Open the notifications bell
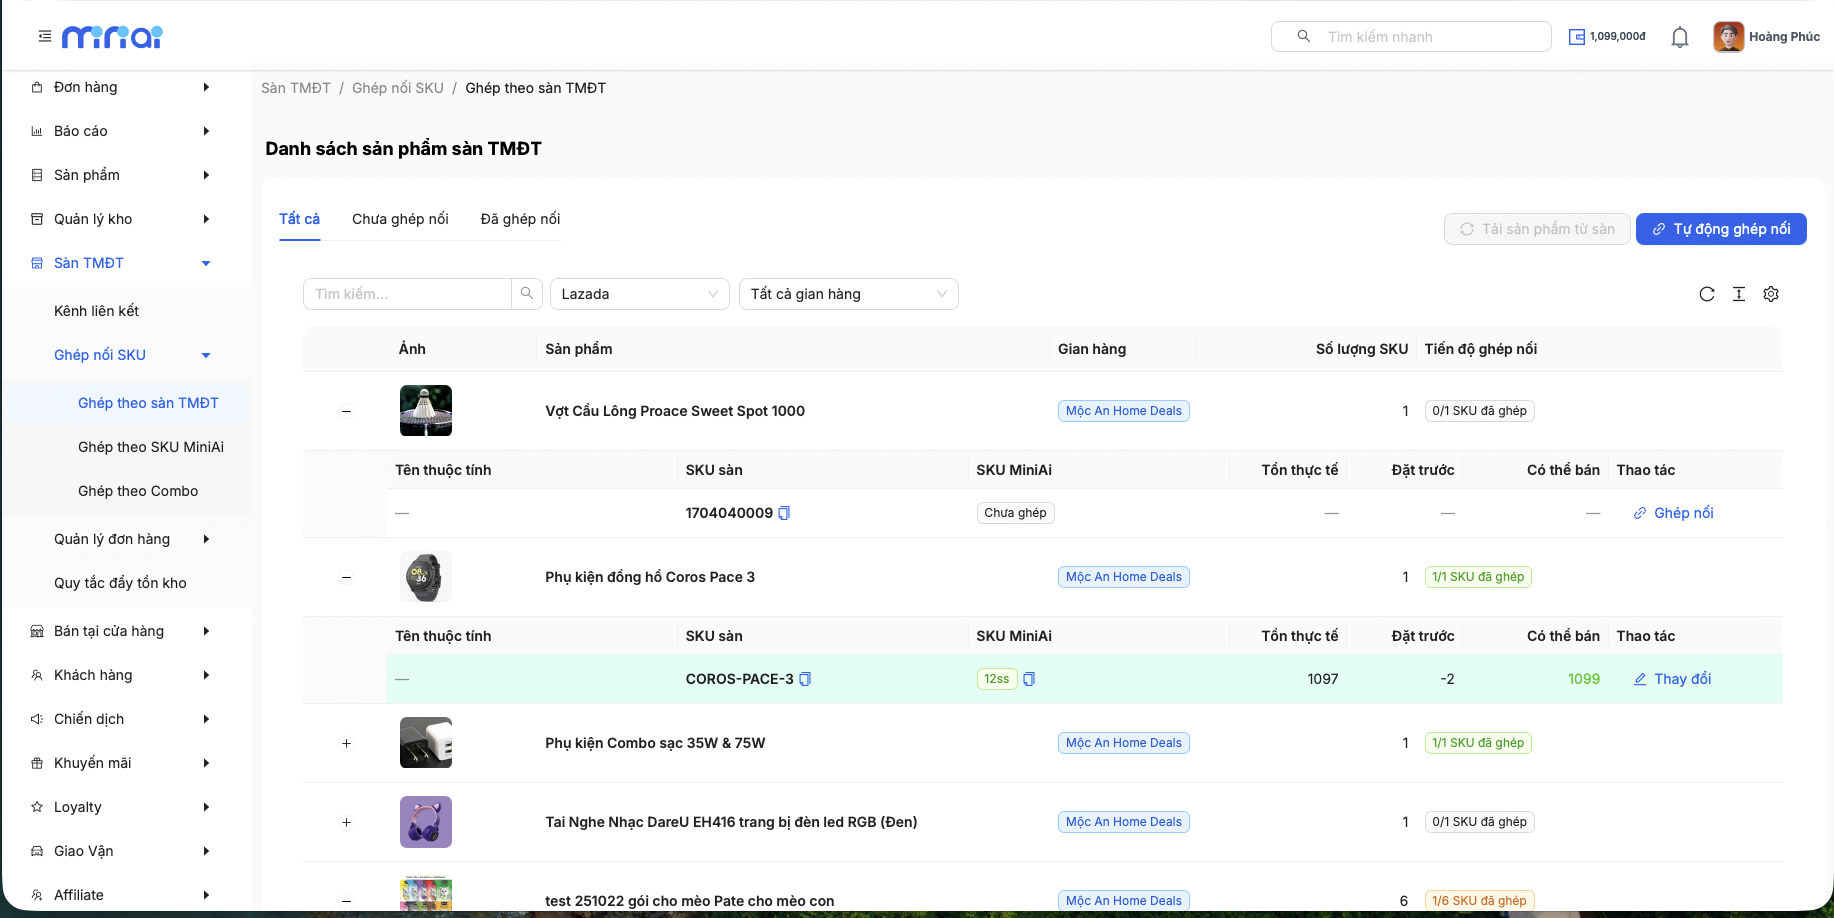 1680,37
